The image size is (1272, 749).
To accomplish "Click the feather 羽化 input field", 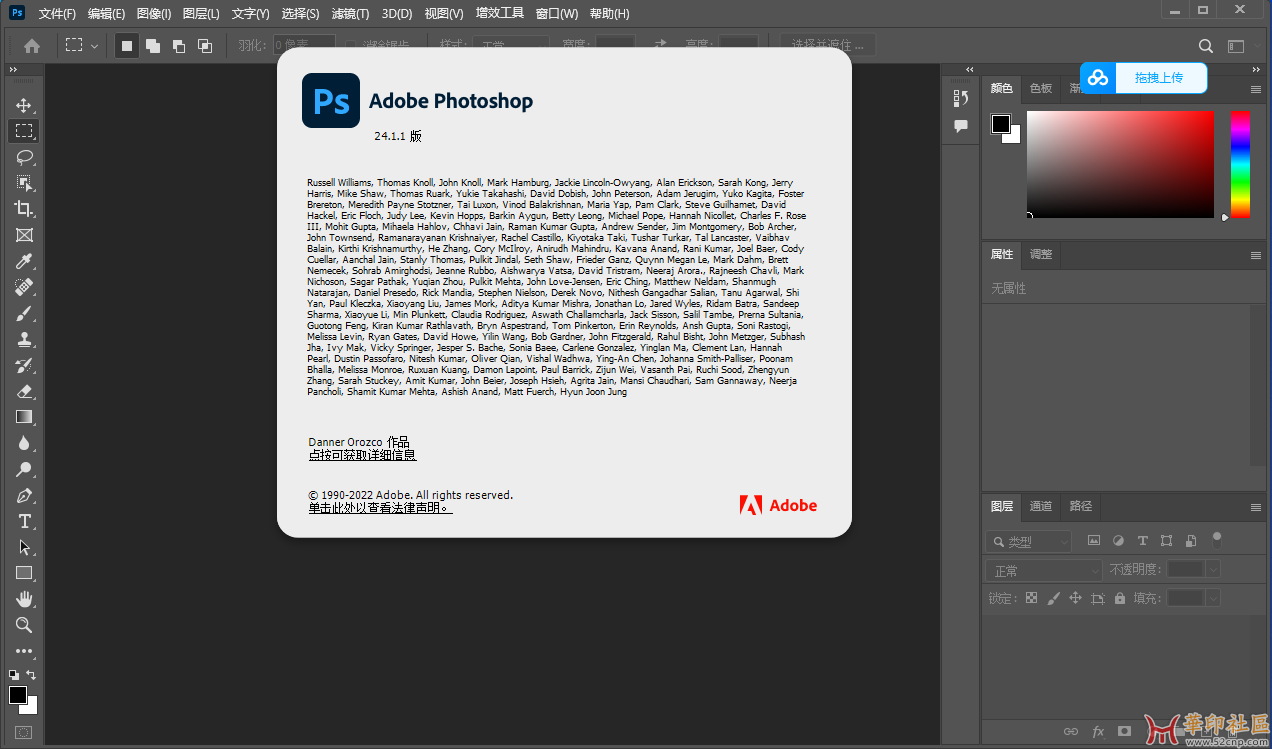I will 304,45.
